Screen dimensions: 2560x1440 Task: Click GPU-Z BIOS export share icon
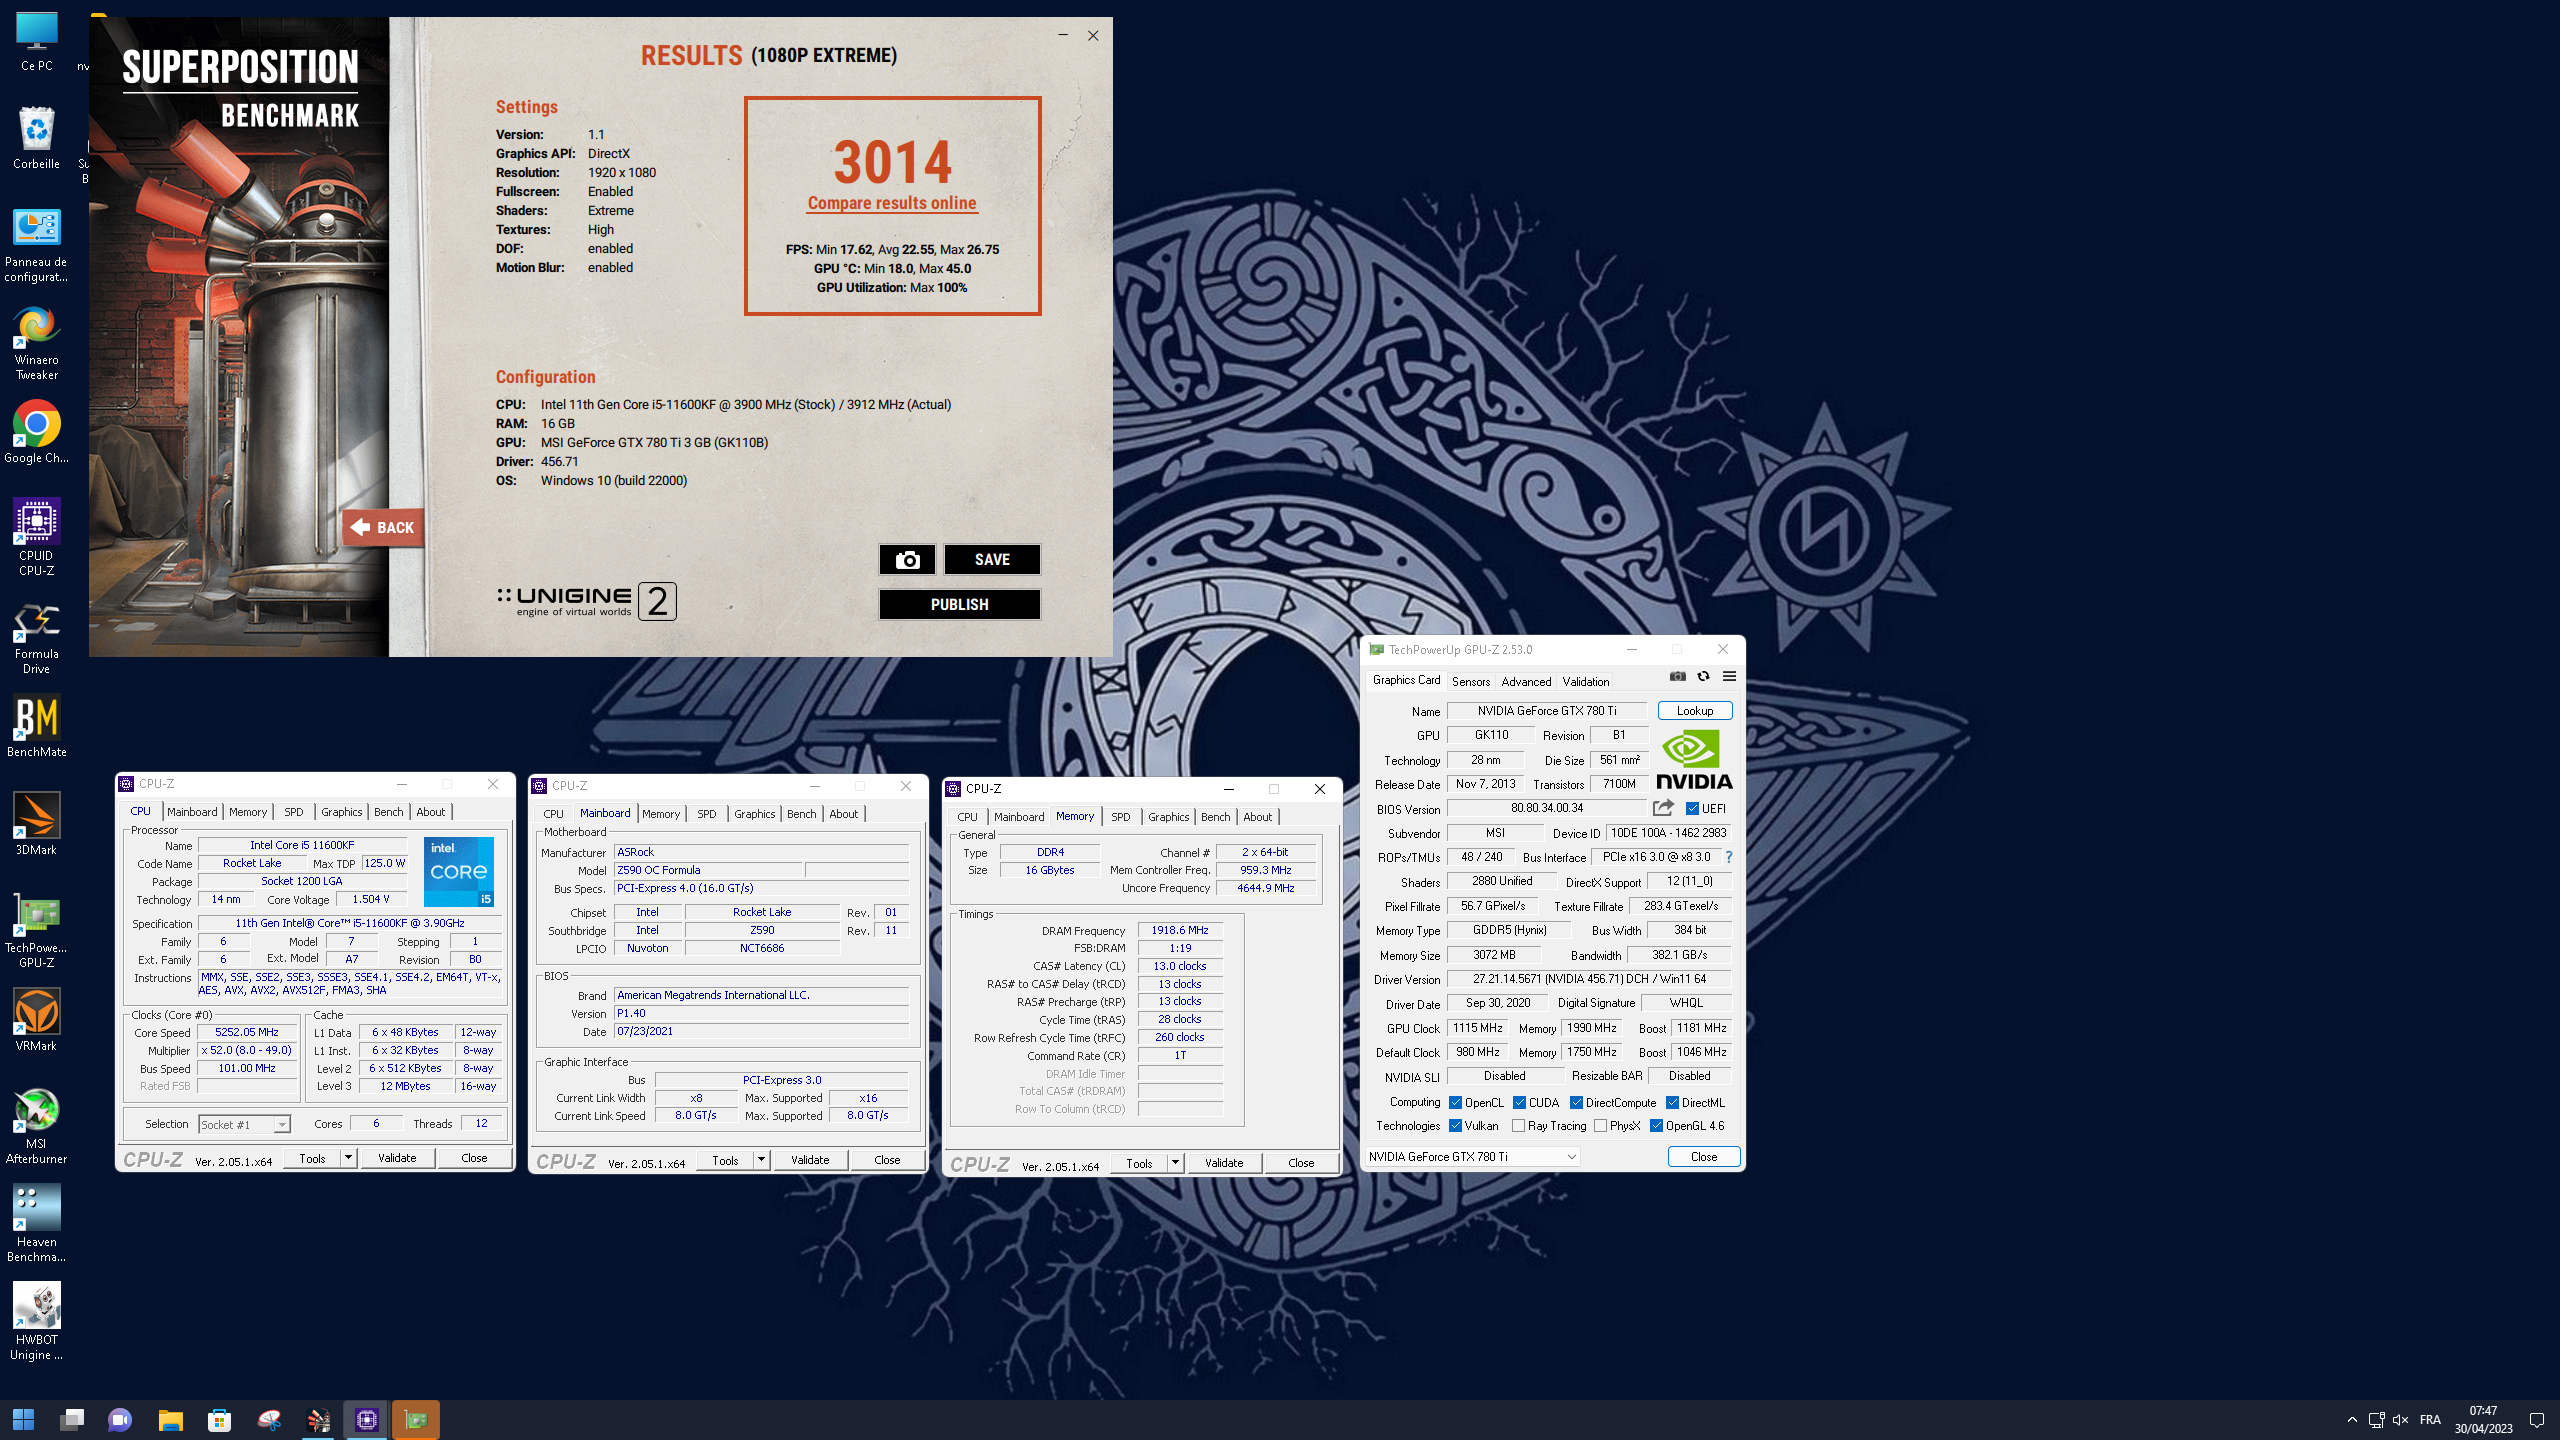[1663, 808]
